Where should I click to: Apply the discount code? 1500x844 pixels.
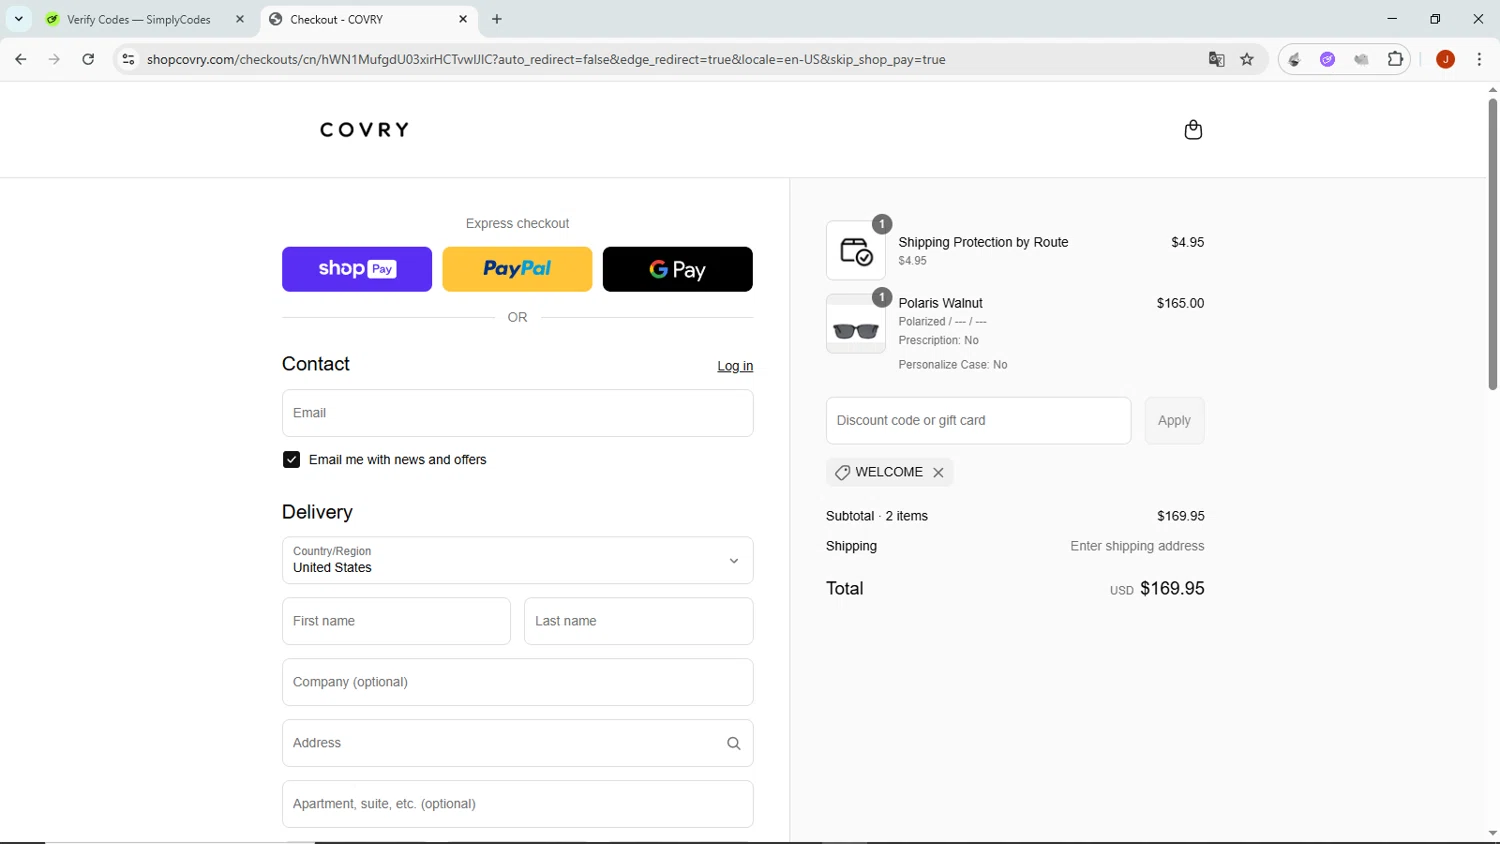click(1174, 421)
